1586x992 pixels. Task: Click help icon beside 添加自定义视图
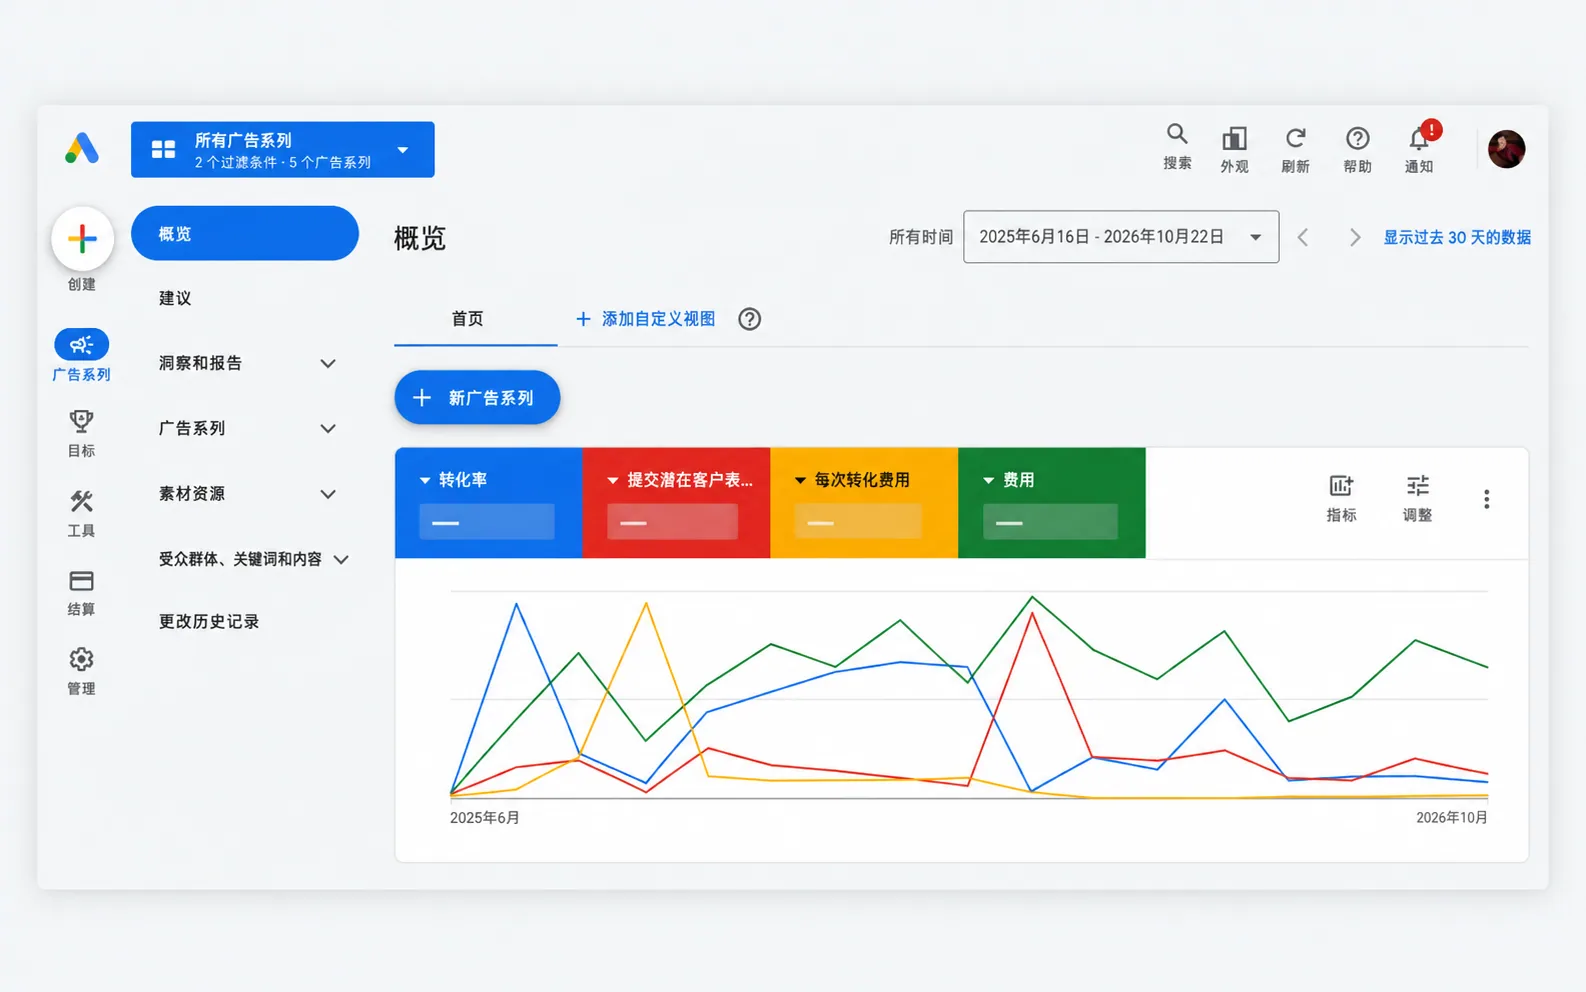click(749, 319)
